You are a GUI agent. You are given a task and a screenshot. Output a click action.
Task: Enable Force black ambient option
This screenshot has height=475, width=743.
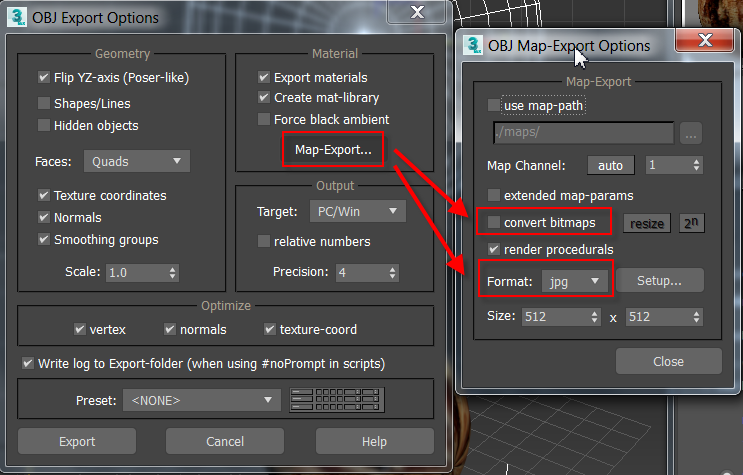click(263, 119)
